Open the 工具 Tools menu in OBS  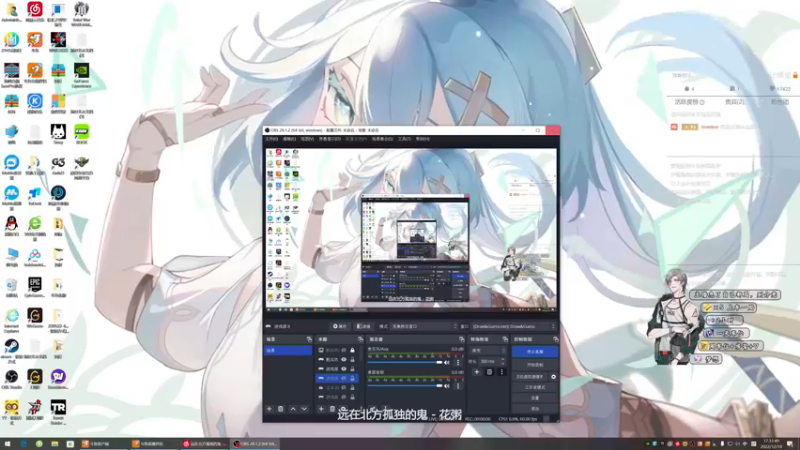click(404, 139)
